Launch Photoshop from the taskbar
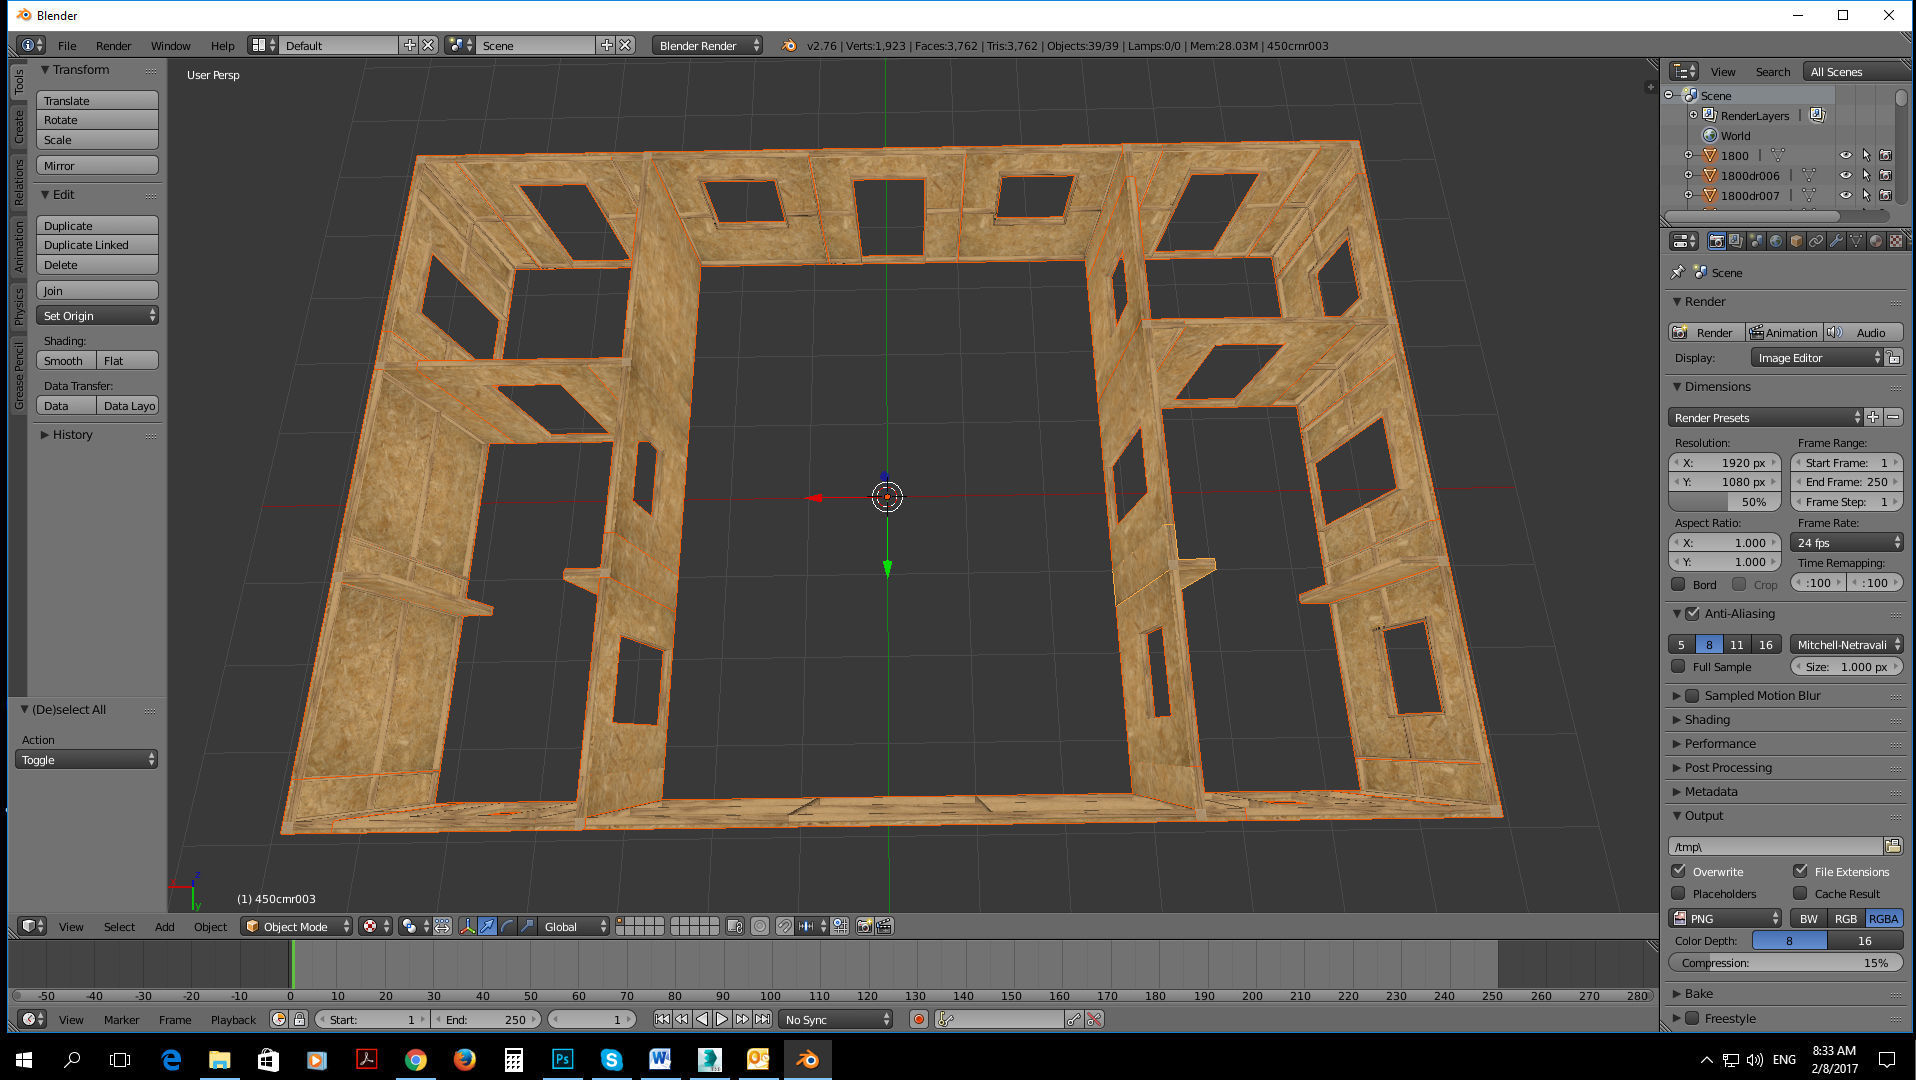 tap(562, 1059)
